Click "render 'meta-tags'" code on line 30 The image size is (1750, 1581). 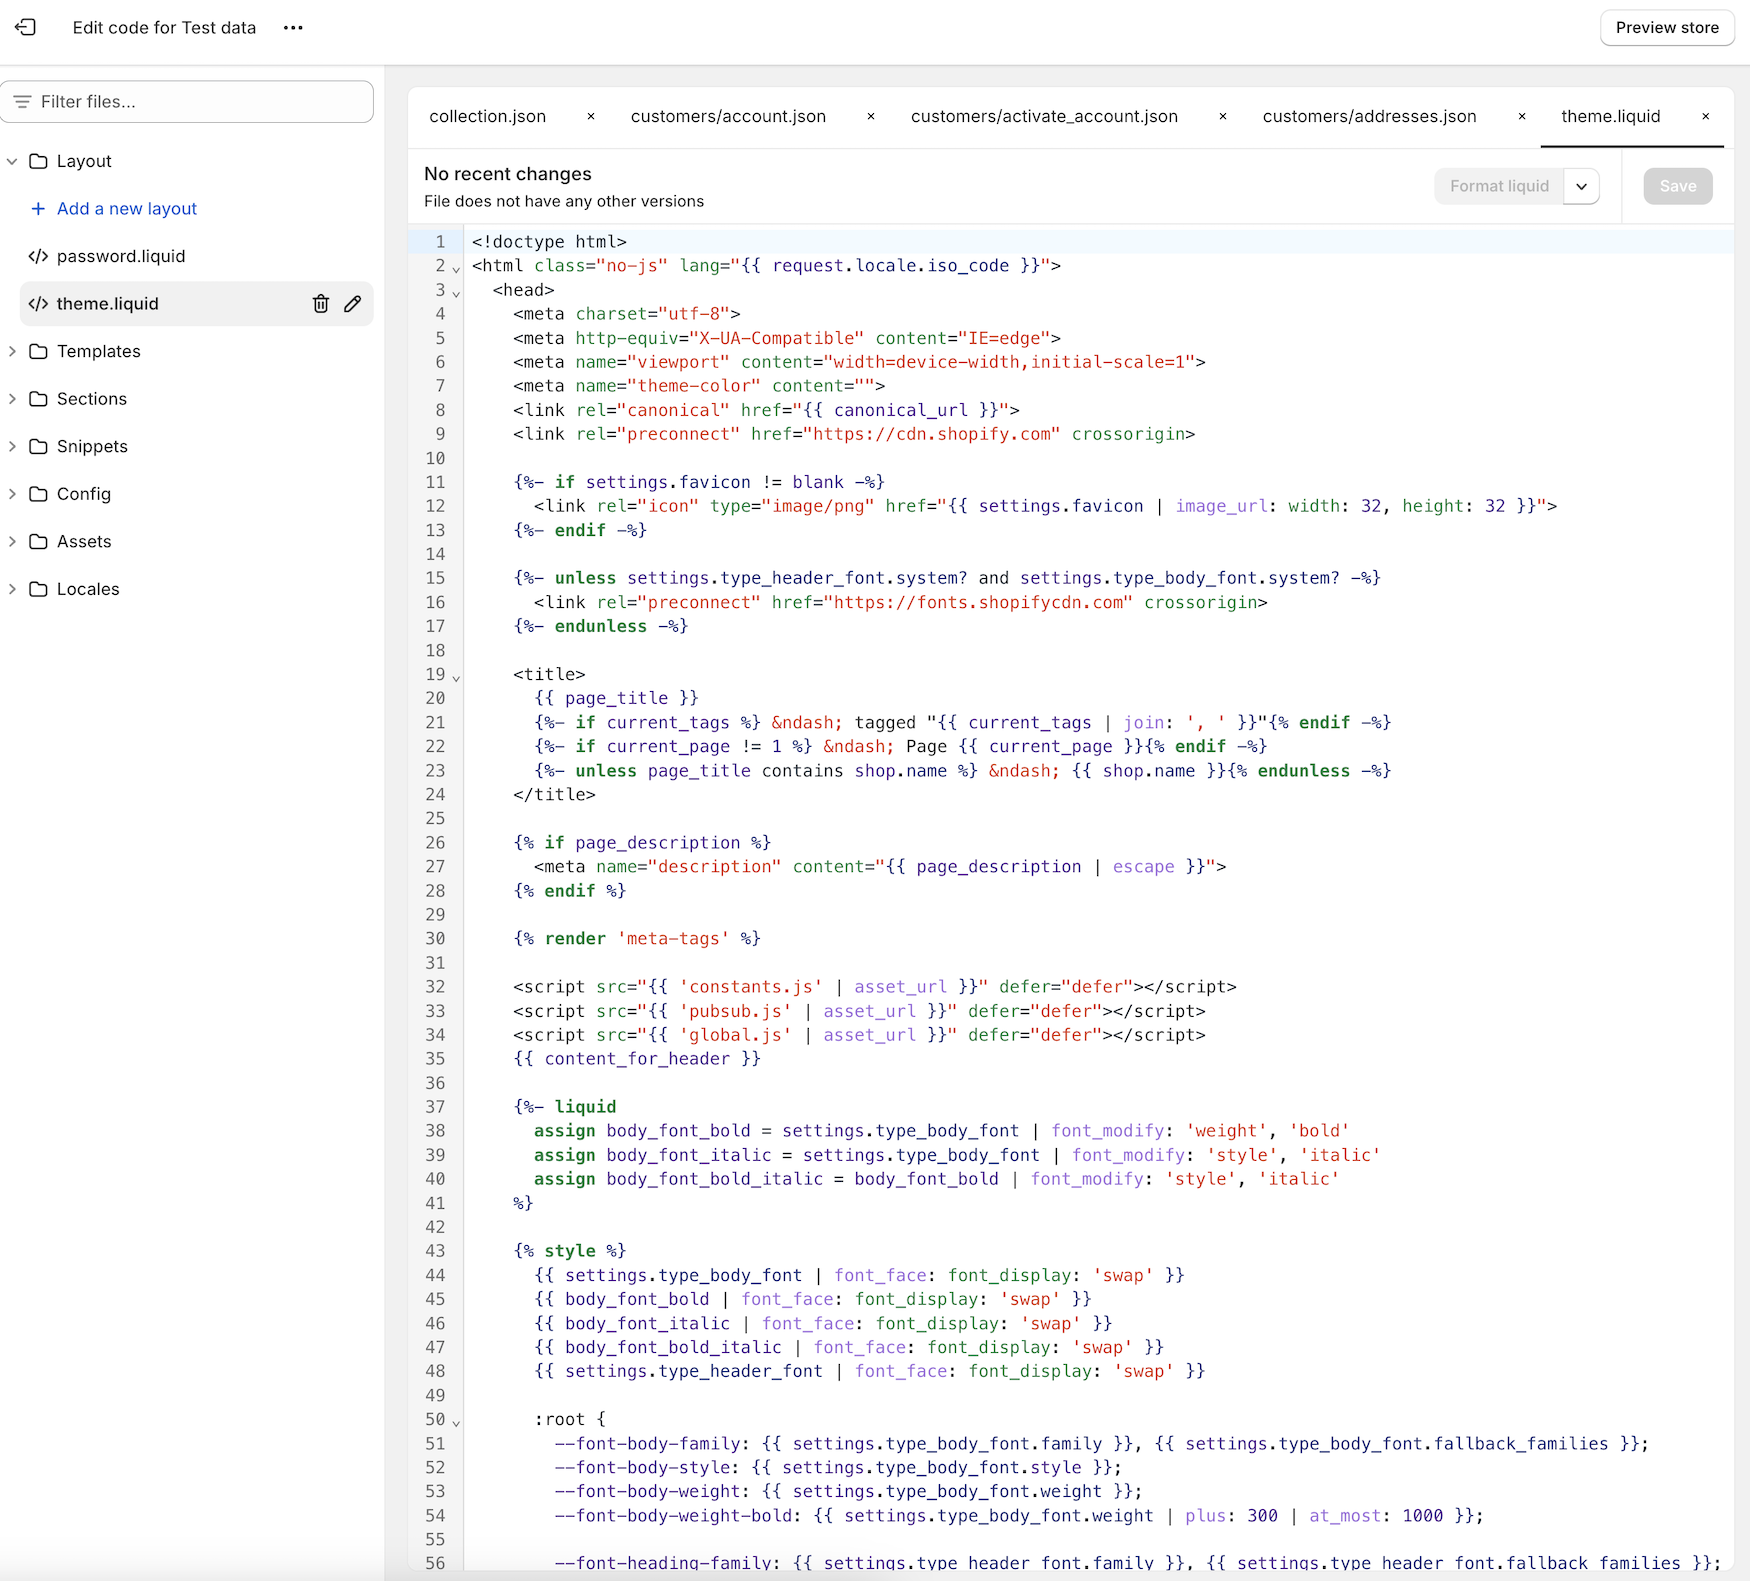click(x=637, y=939)
